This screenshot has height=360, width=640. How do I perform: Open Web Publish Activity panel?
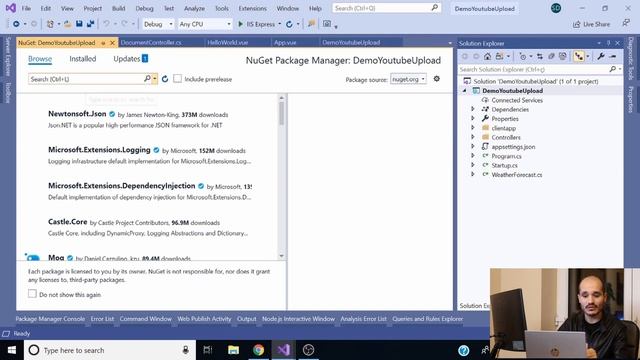coord(204,319)
